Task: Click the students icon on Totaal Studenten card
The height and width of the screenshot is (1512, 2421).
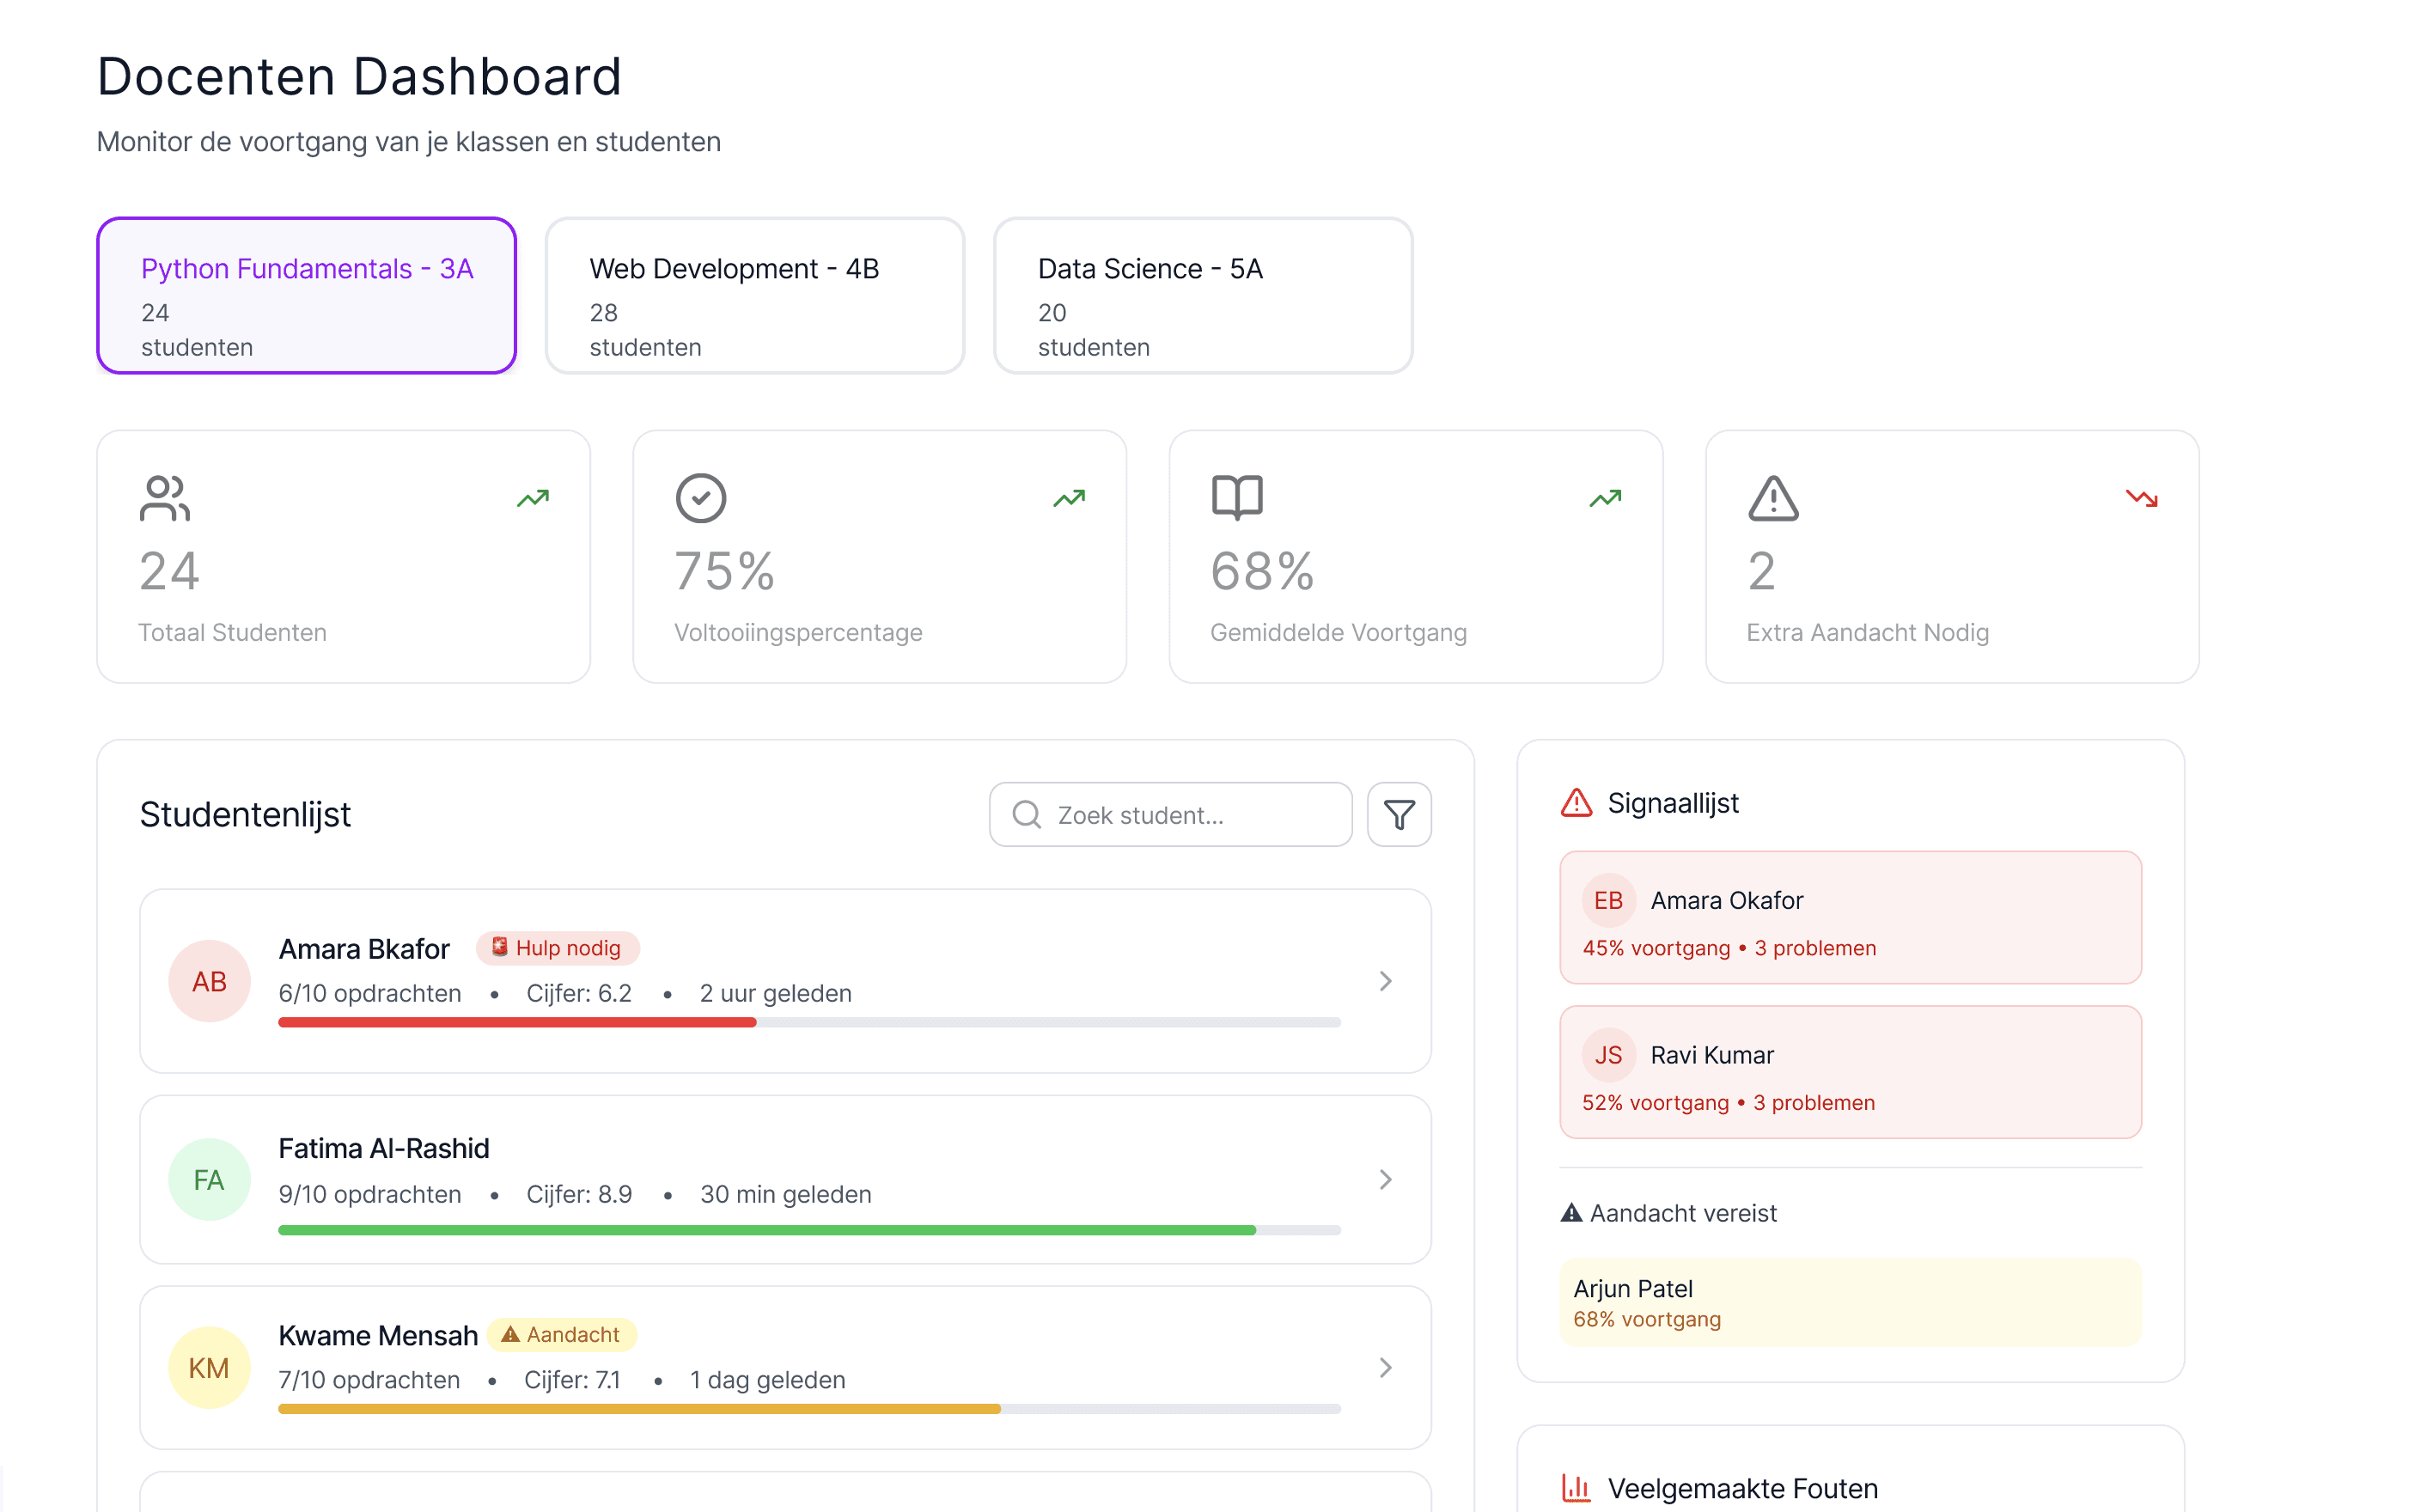Action: (x=164, y=497)
